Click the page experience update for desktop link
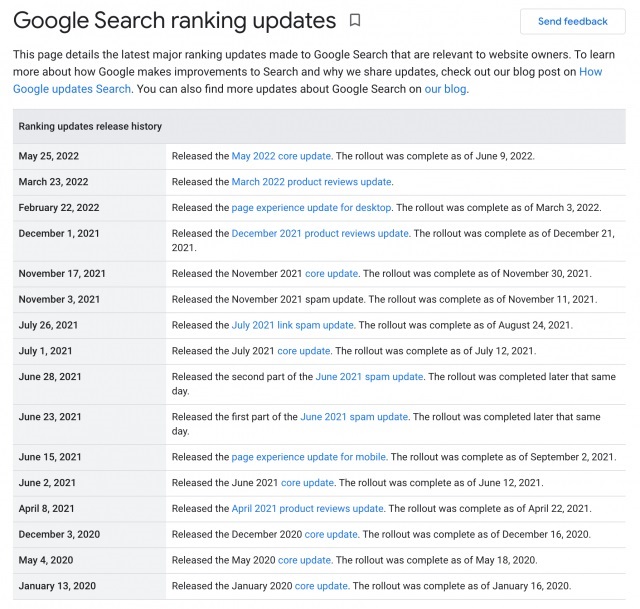The width and height of the screenshot is (640, 609). 311,208
